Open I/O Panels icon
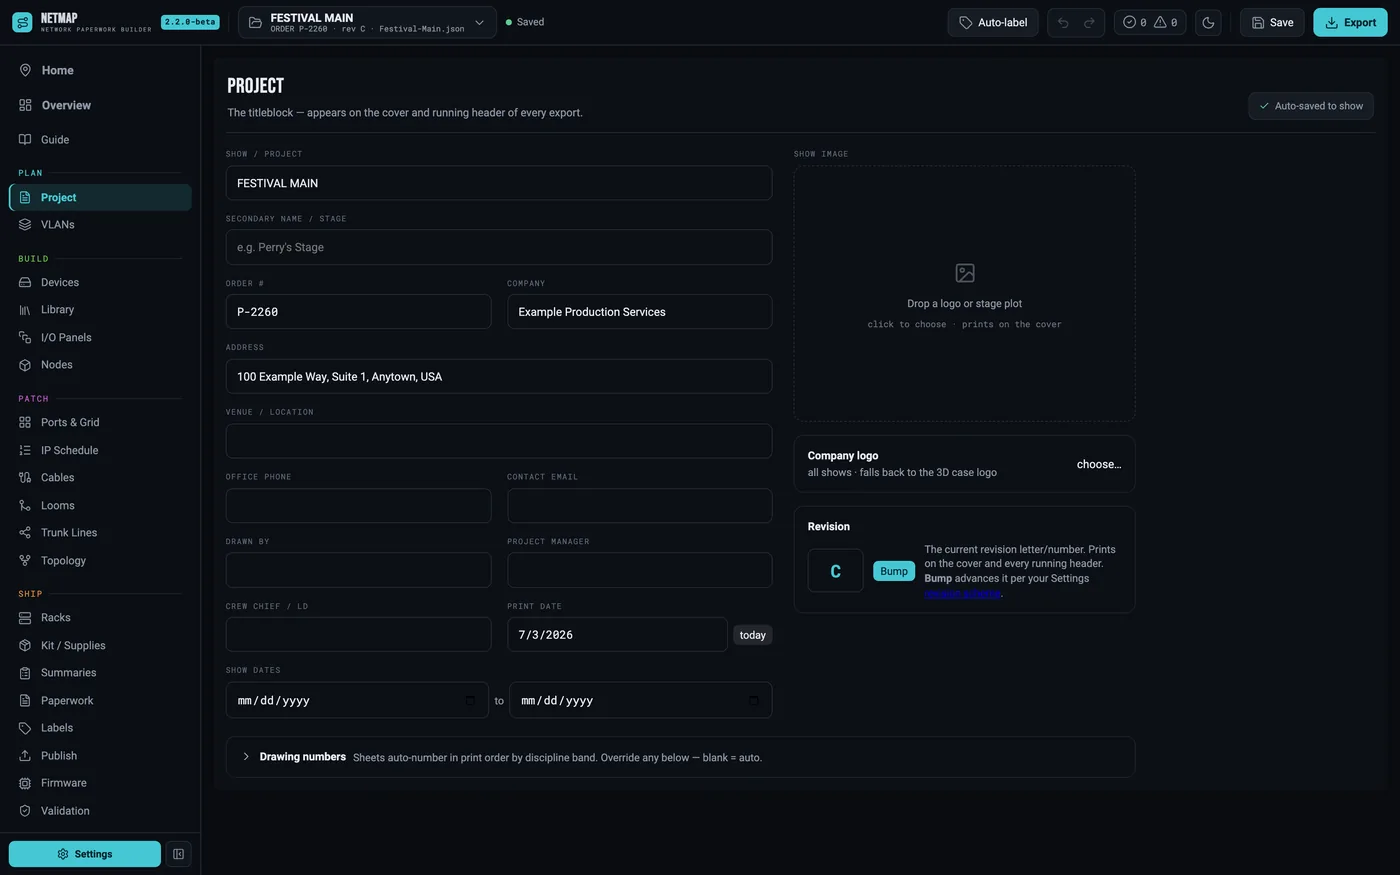The height and width of the screenshot is (875, 1400). pyautogui.click(x=25, y=338)
